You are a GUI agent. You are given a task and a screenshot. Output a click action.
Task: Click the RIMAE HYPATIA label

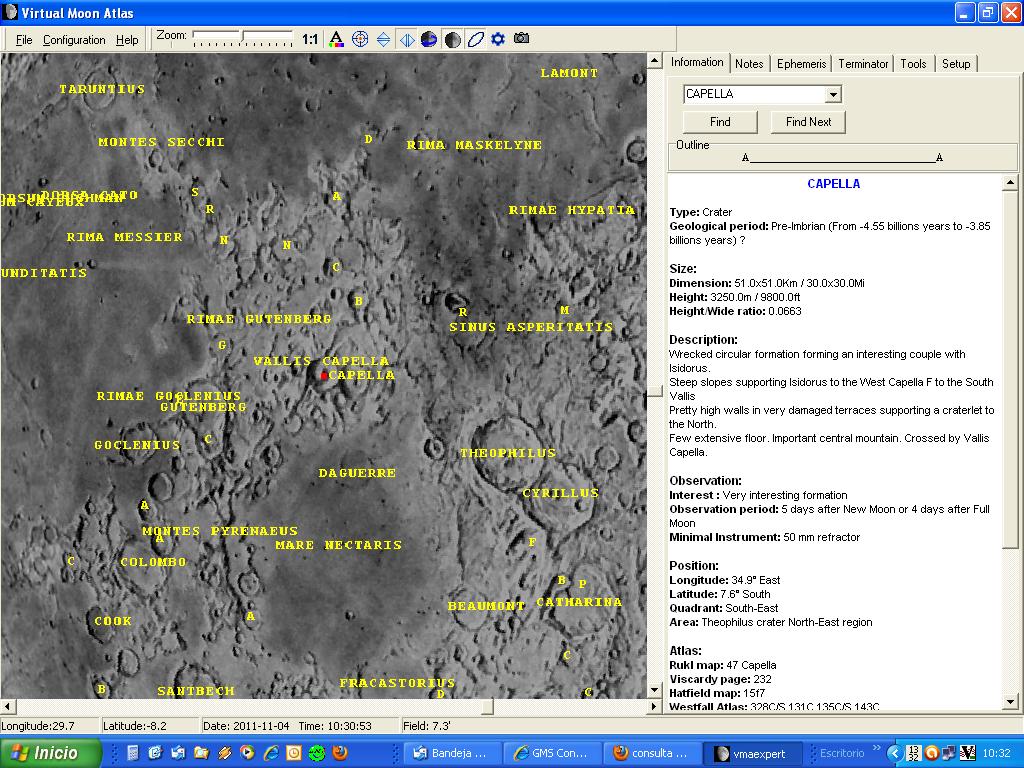pos(571,210)
